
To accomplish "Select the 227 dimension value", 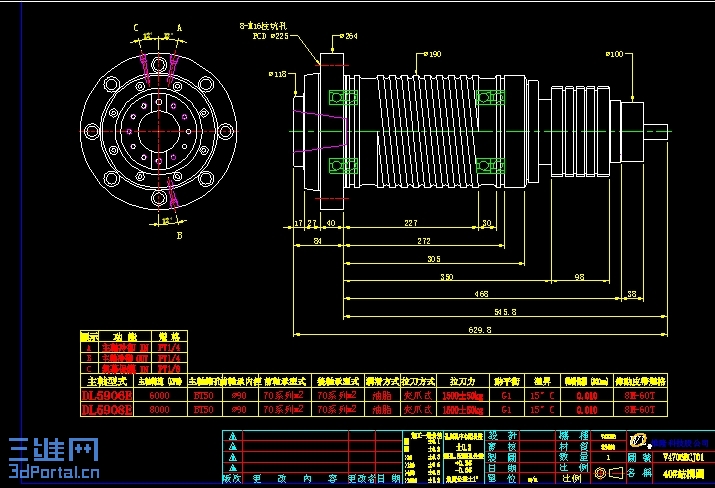I will coord(411,223).
